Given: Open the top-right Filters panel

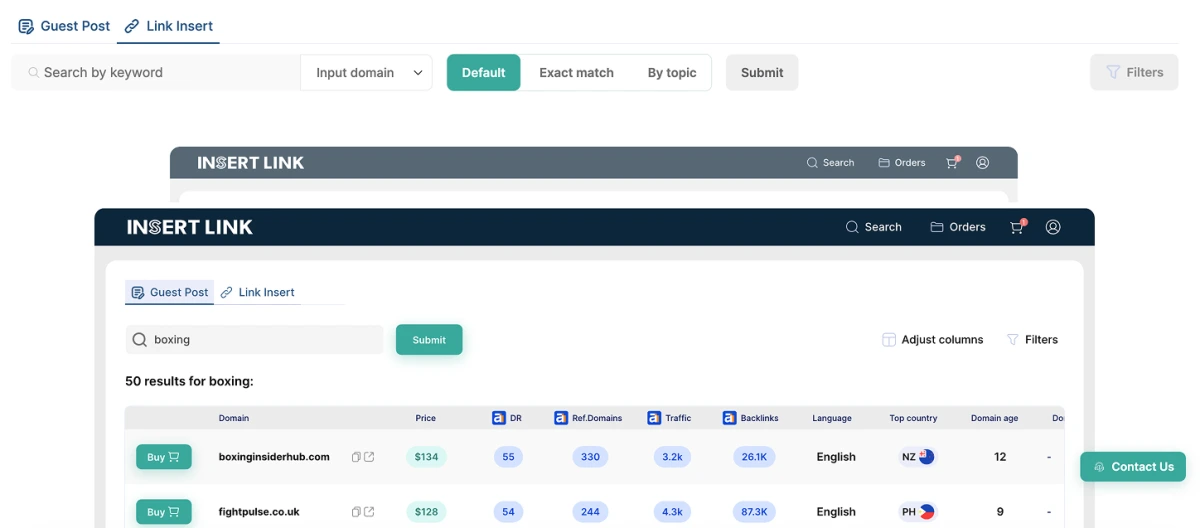Looking at the screenshot, I should point(1134,72).
